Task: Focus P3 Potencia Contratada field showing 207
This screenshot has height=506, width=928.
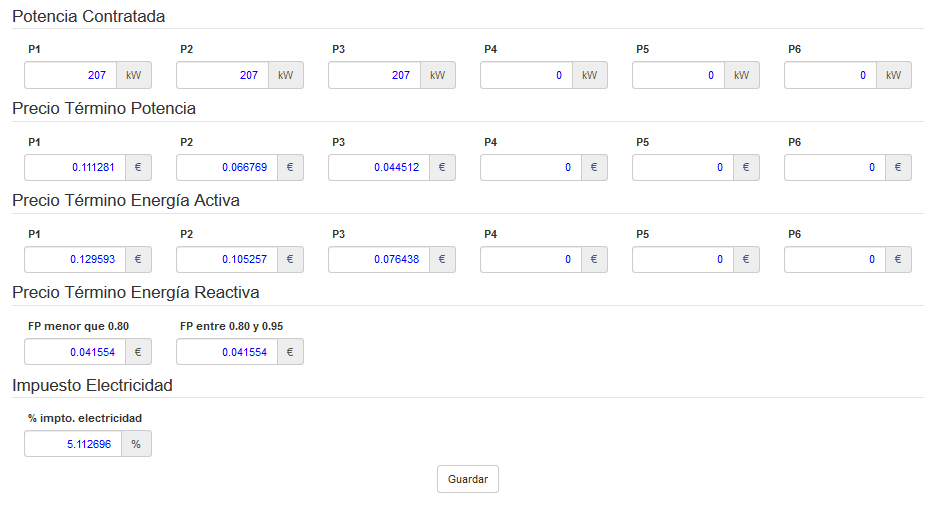Action: (374, 76)
